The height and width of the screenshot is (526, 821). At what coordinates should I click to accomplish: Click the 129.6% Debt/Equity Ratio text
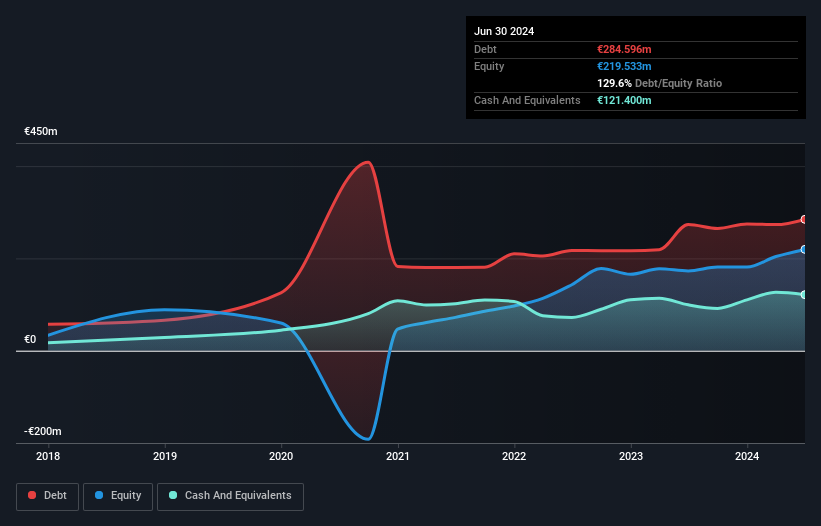[659, 83]
